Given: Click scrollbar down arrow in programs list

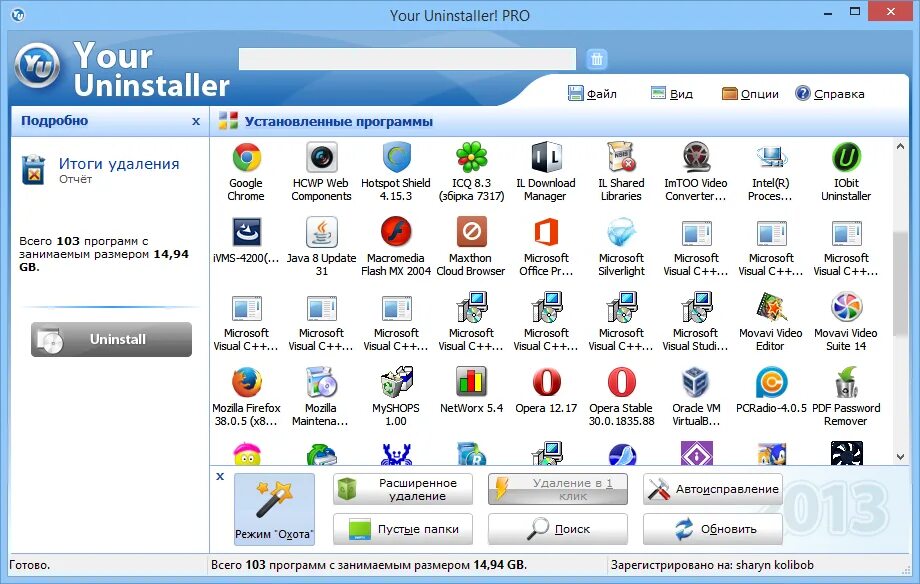Looking at the screenshot, I should coord(901,457).
